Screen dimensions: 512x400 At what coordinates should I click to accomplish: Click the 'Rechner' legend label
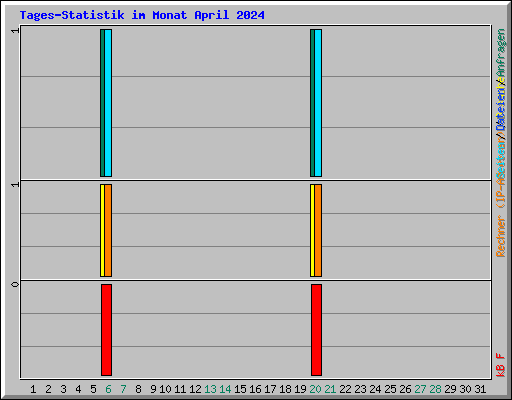coord(501,236)
